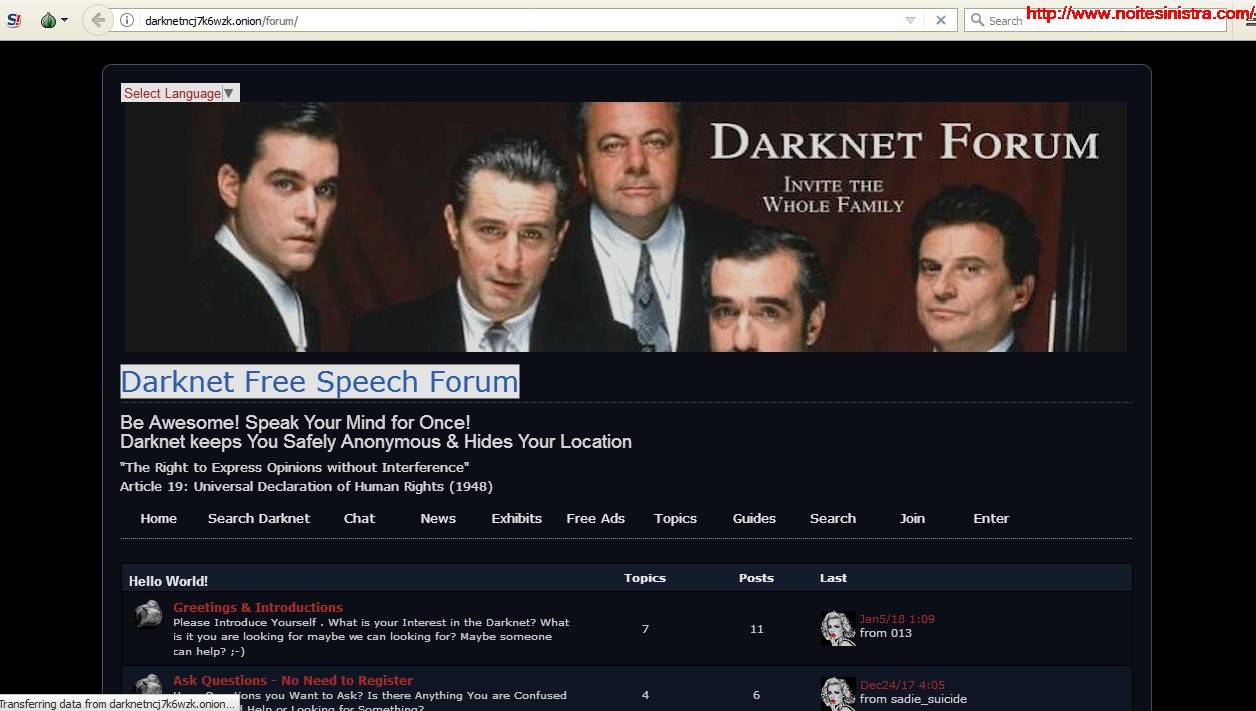Image resolution: width=1256 pixels, height=711 pixels.
Task: Go to the Home menu item
Action: (x=158, y=518)
